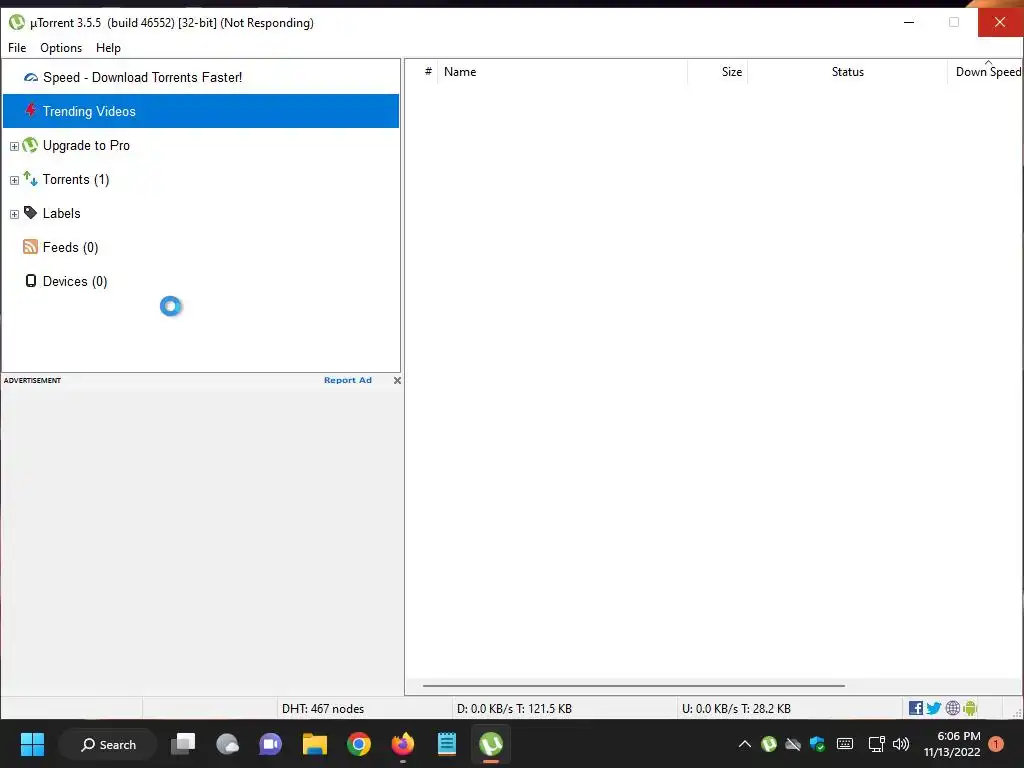Screen dimensions: 1024x768
Task: Close the advertisement panel
Action: [397, 380]
